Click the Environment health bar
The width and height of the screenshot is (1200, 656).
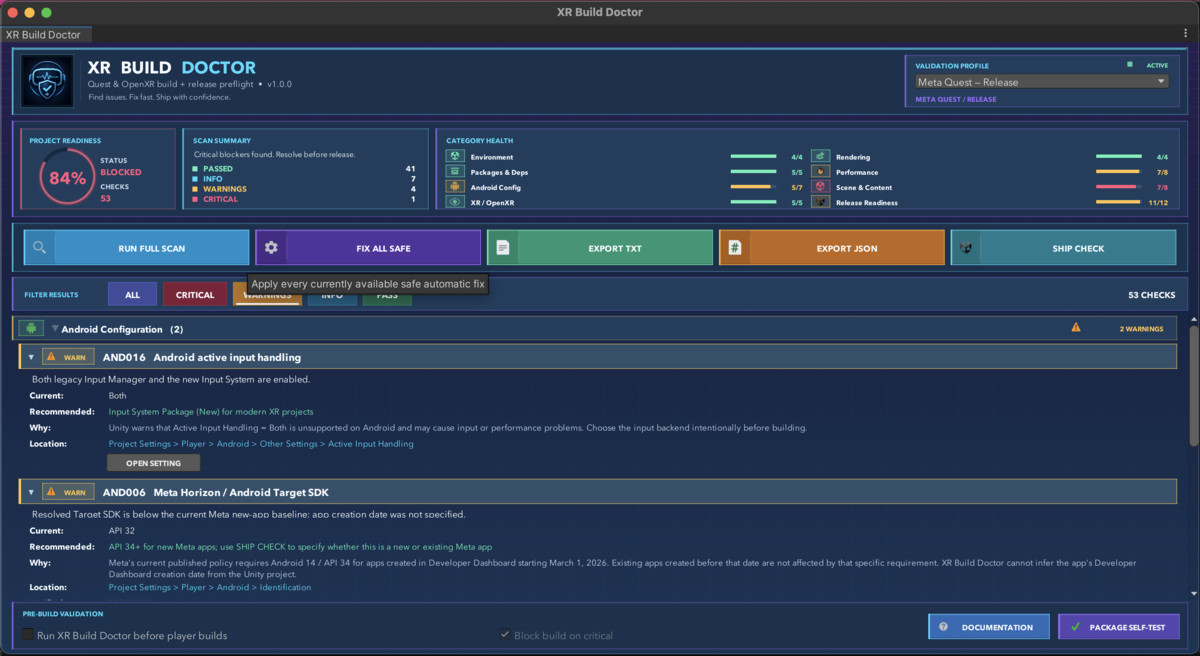click(x=753, y=157)
